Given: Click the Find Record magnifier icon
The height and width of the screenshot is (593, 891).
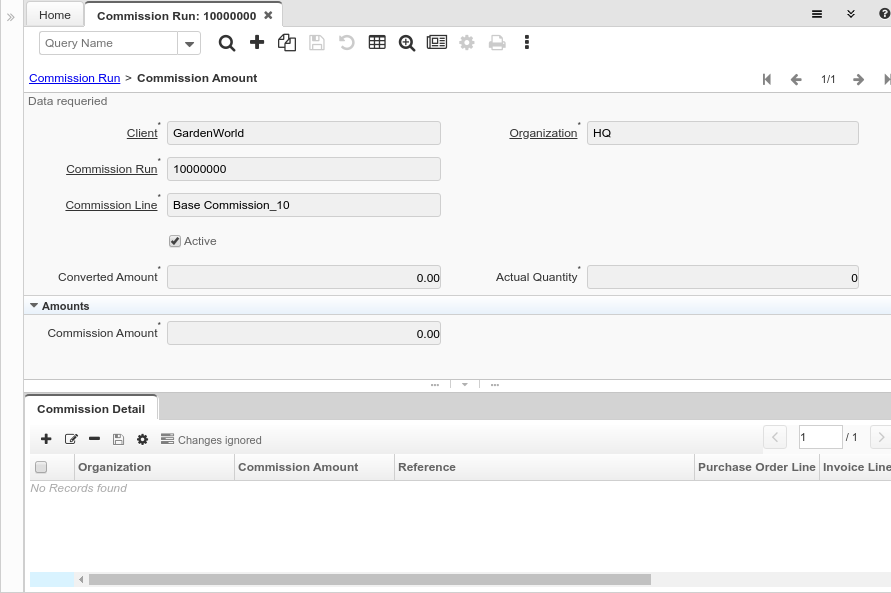Looking at the screenshot, I should tap(227, 43).
